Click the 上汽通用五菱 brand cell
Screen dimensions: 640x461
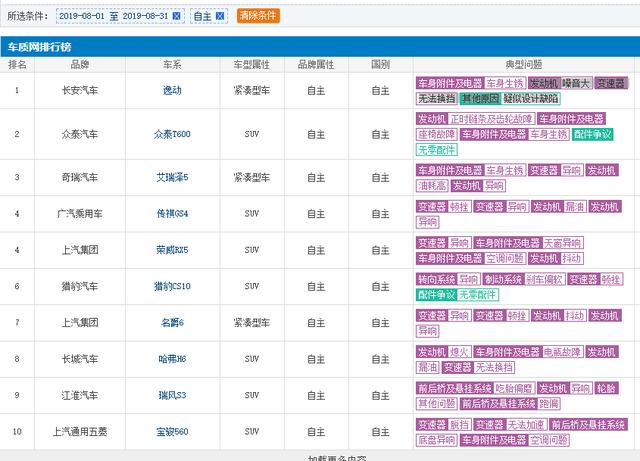80,432
